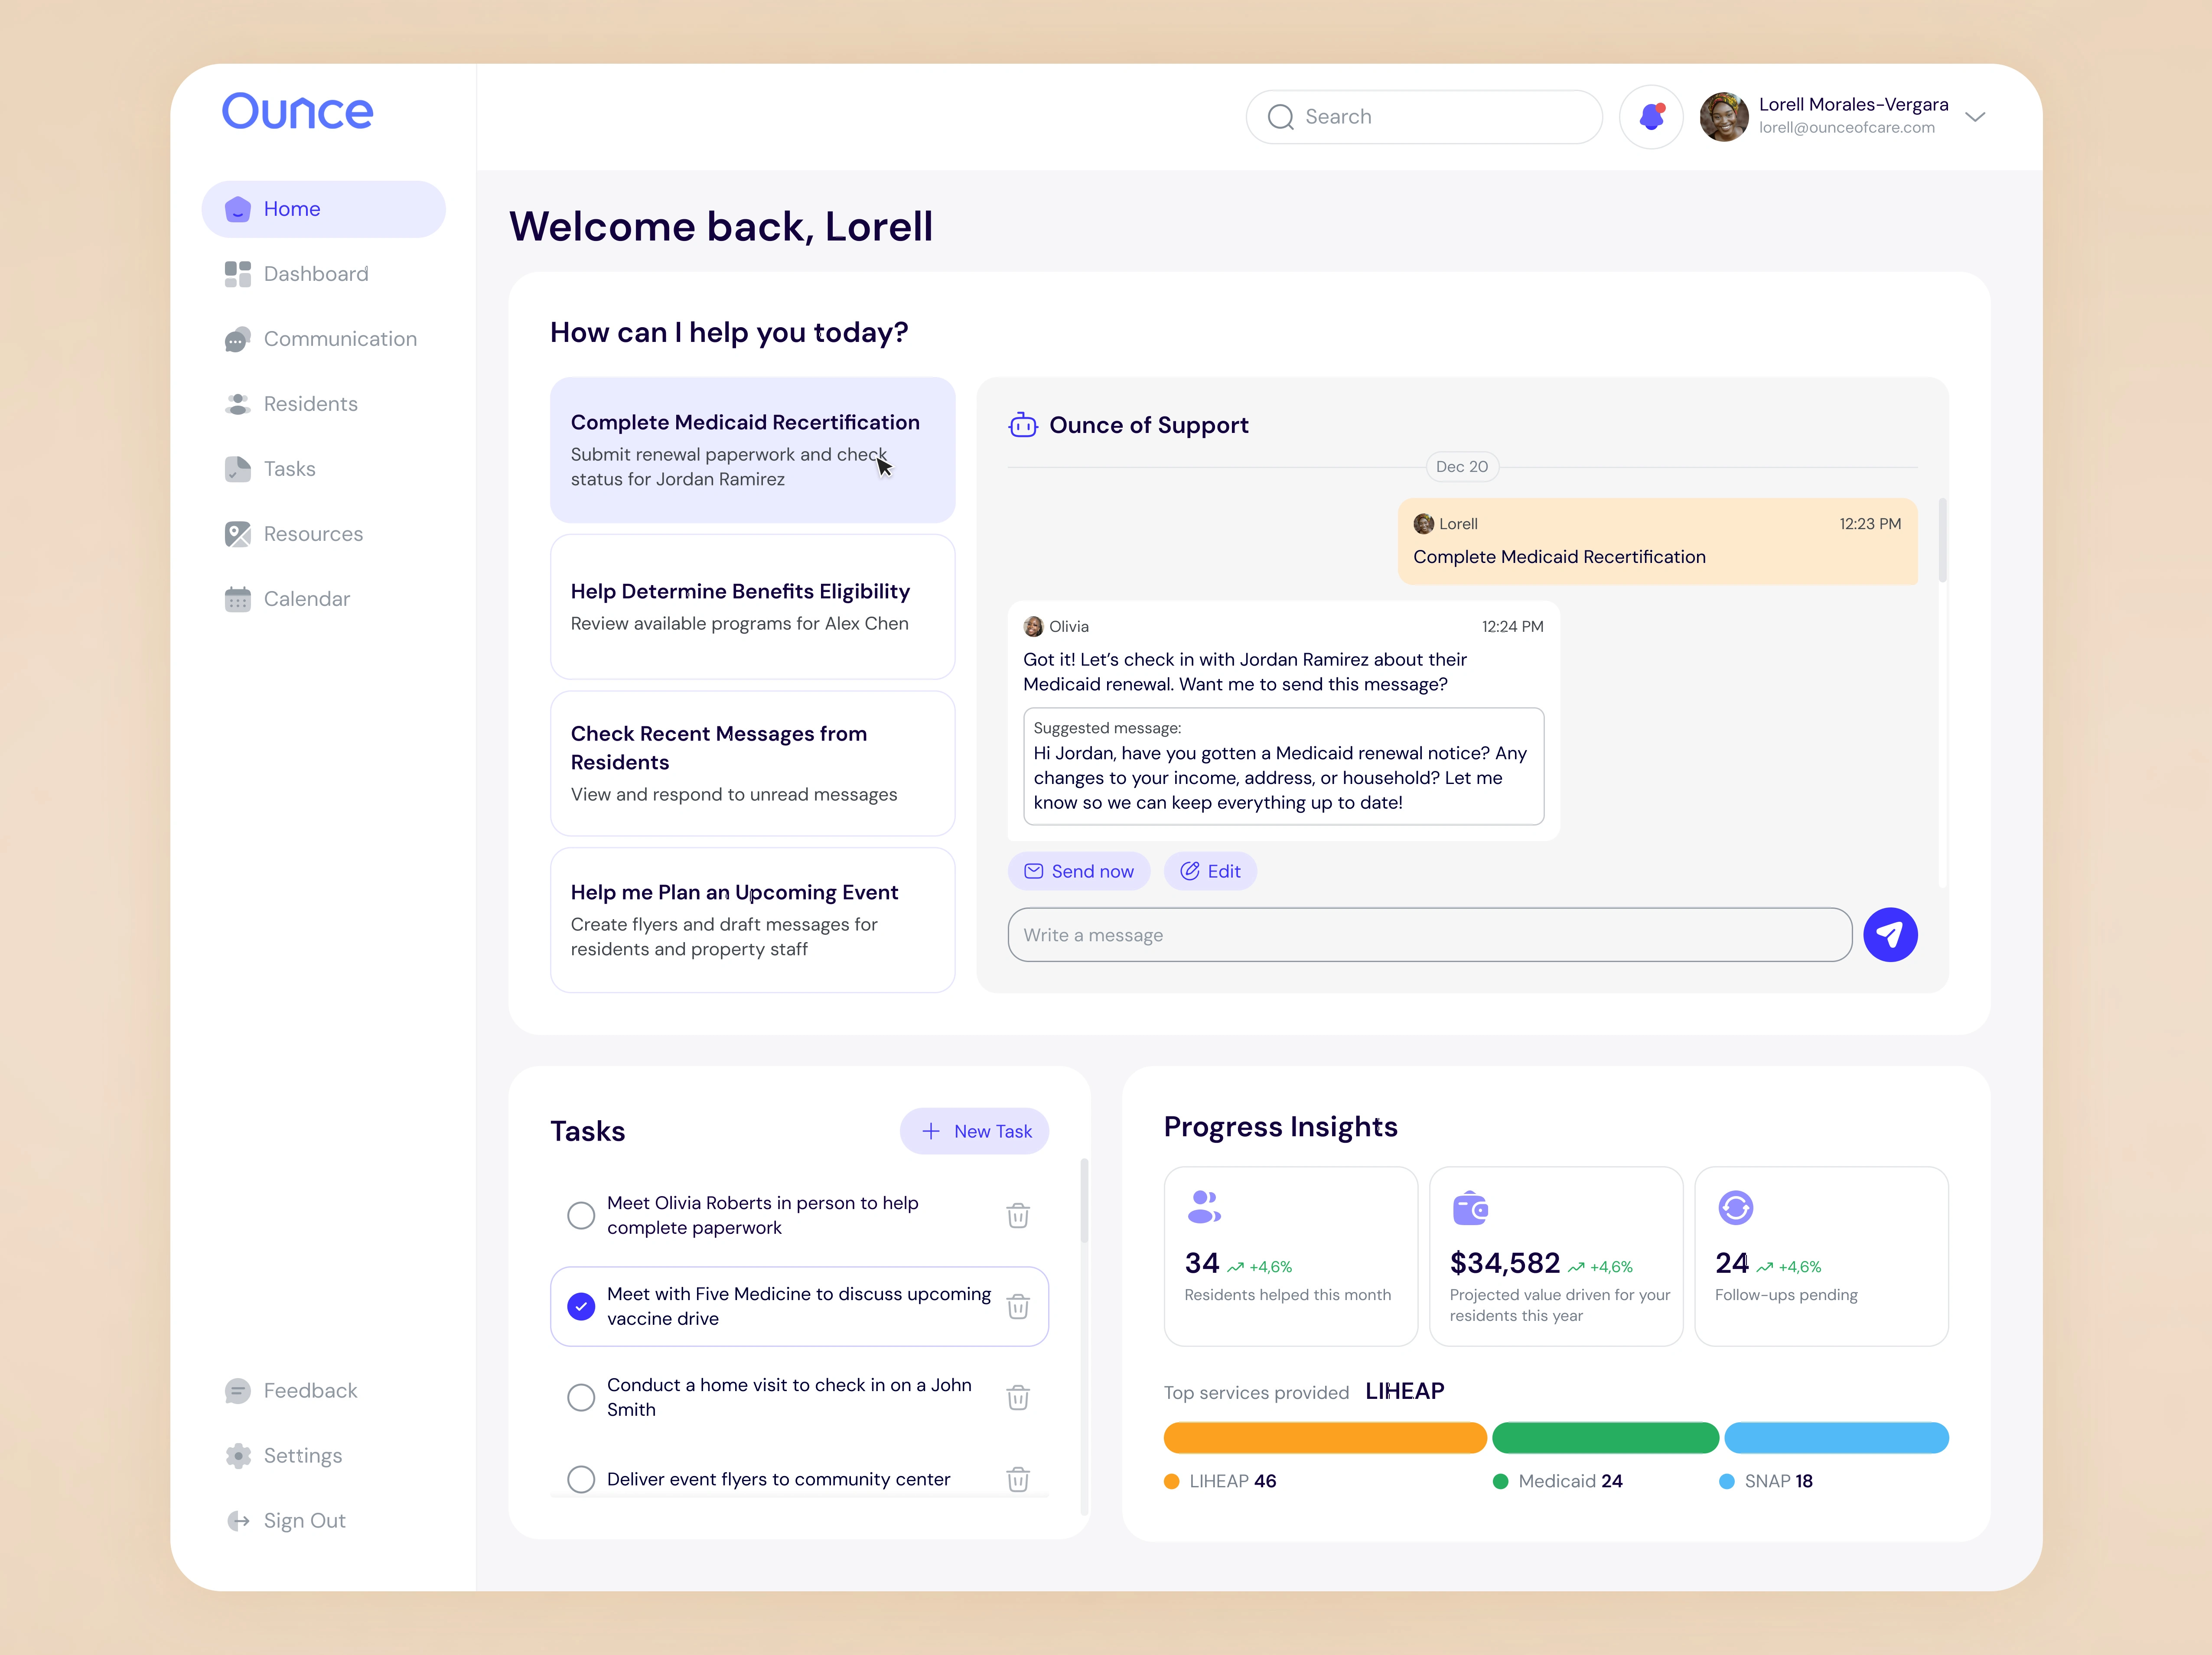Click the Dashboard grid icon
This screenshot has height=1655, width=2212.
click(x=238, y=274)
